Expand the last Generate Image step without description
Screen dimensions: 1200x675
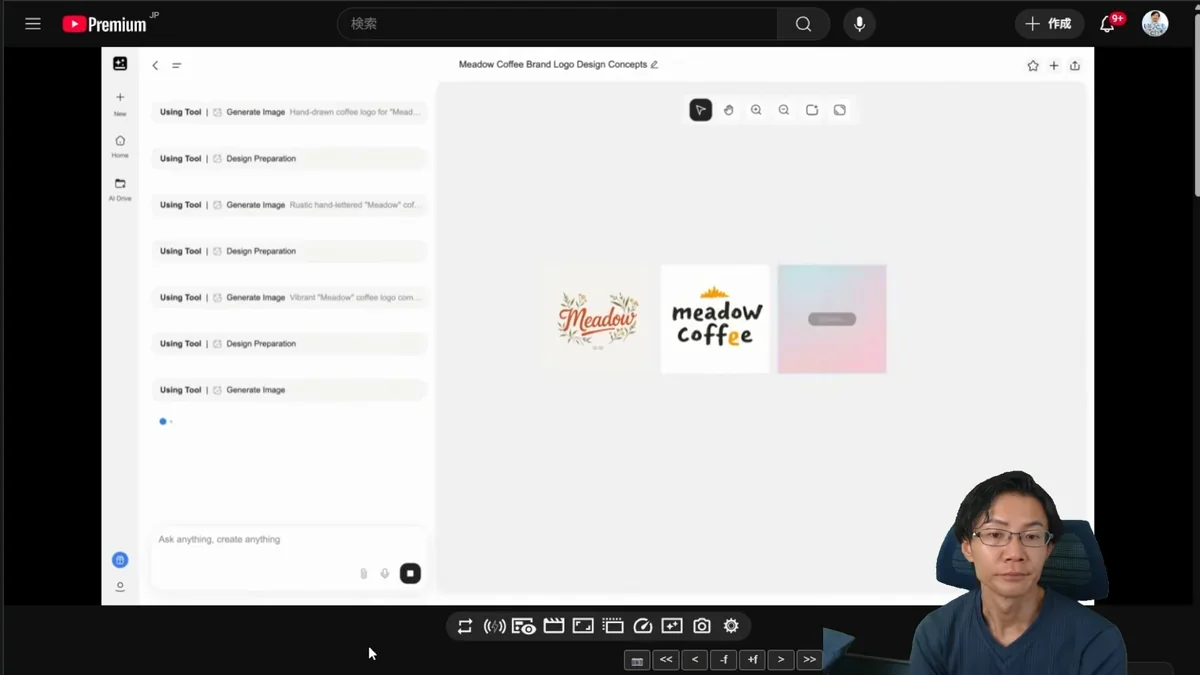(x=290, y=390)
